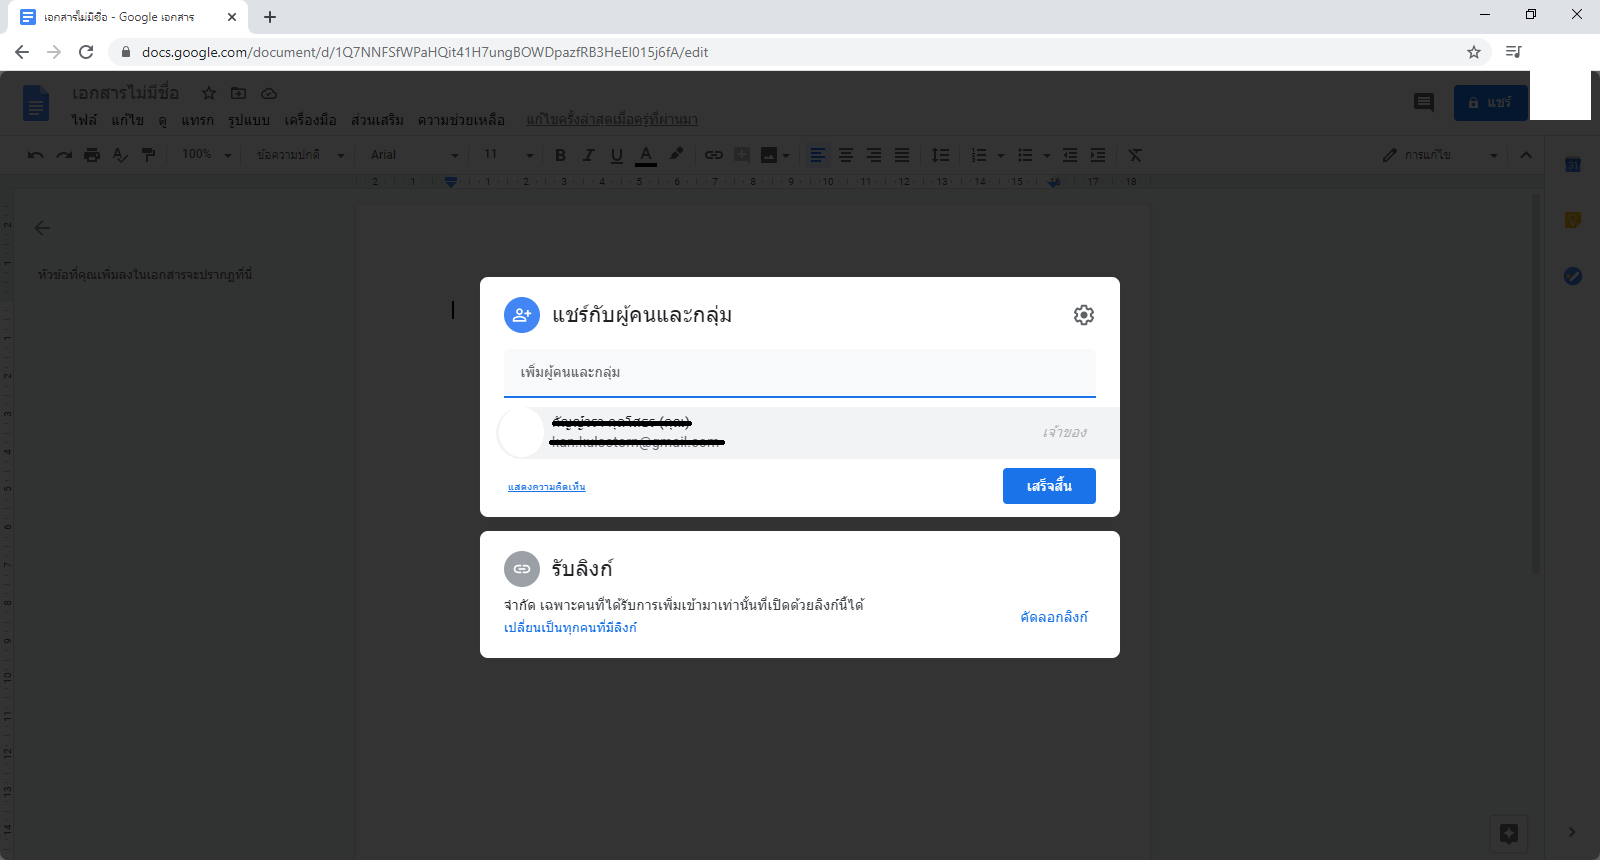
Task: Select the paint format tool
Action: (148, 155)
